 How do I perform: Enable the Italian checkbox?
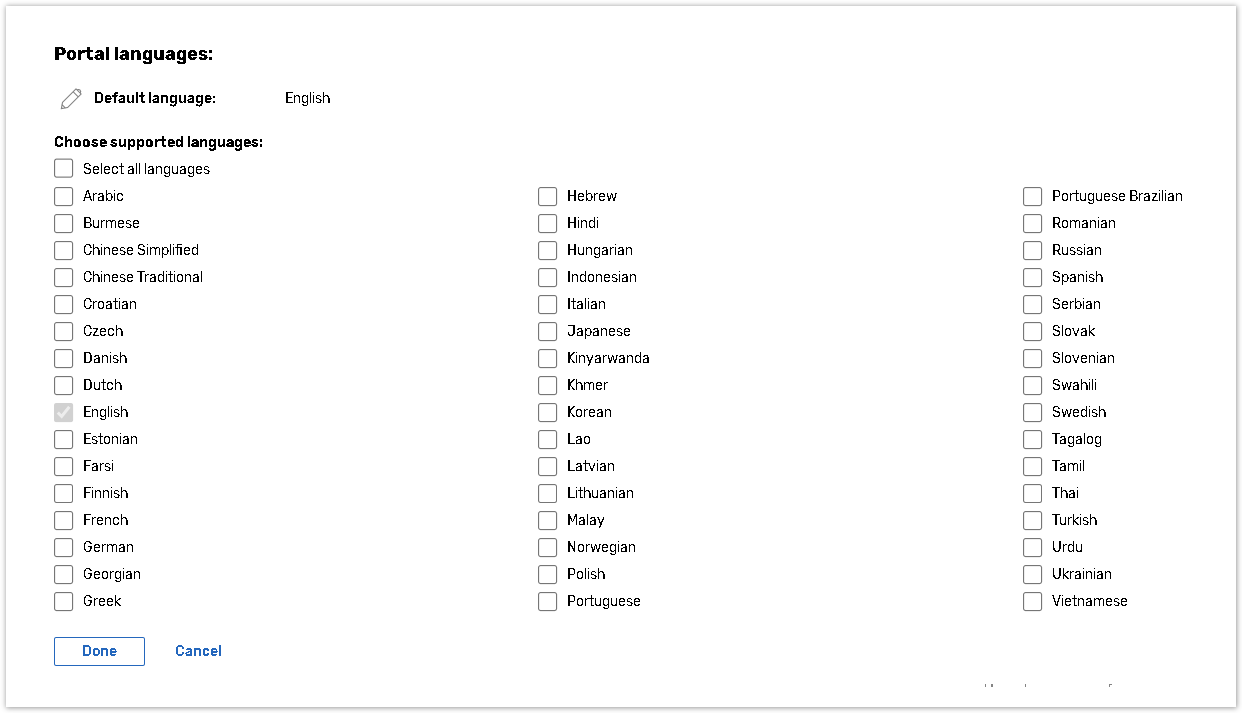coord(548,304)
